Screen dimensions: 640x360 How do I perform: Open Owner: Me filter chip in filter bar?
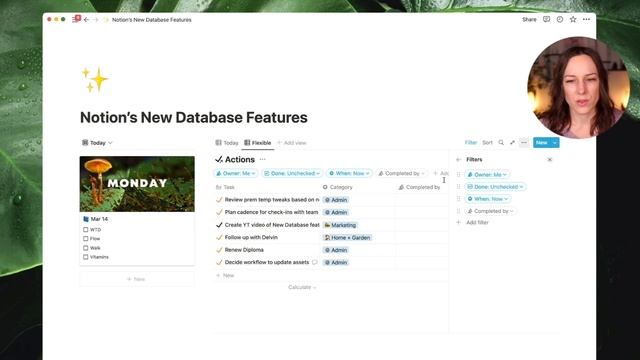point(236,173)
